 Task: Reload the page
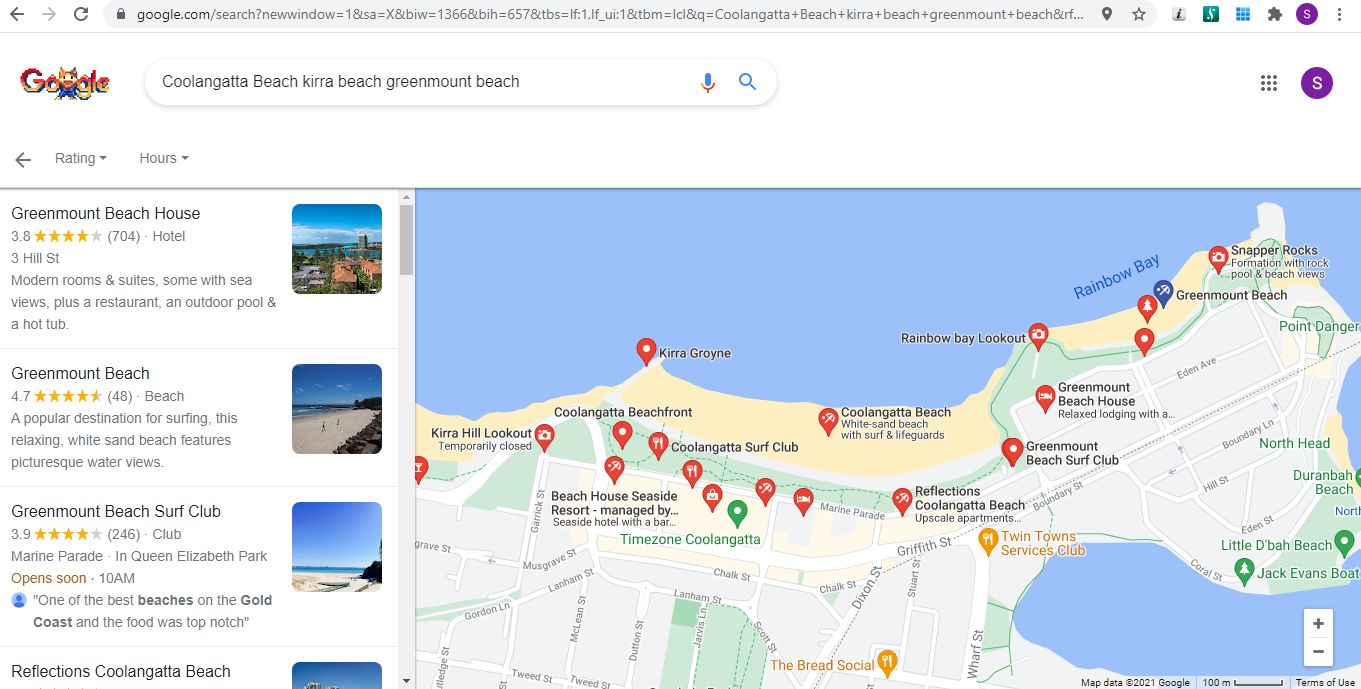pos(81,14)
